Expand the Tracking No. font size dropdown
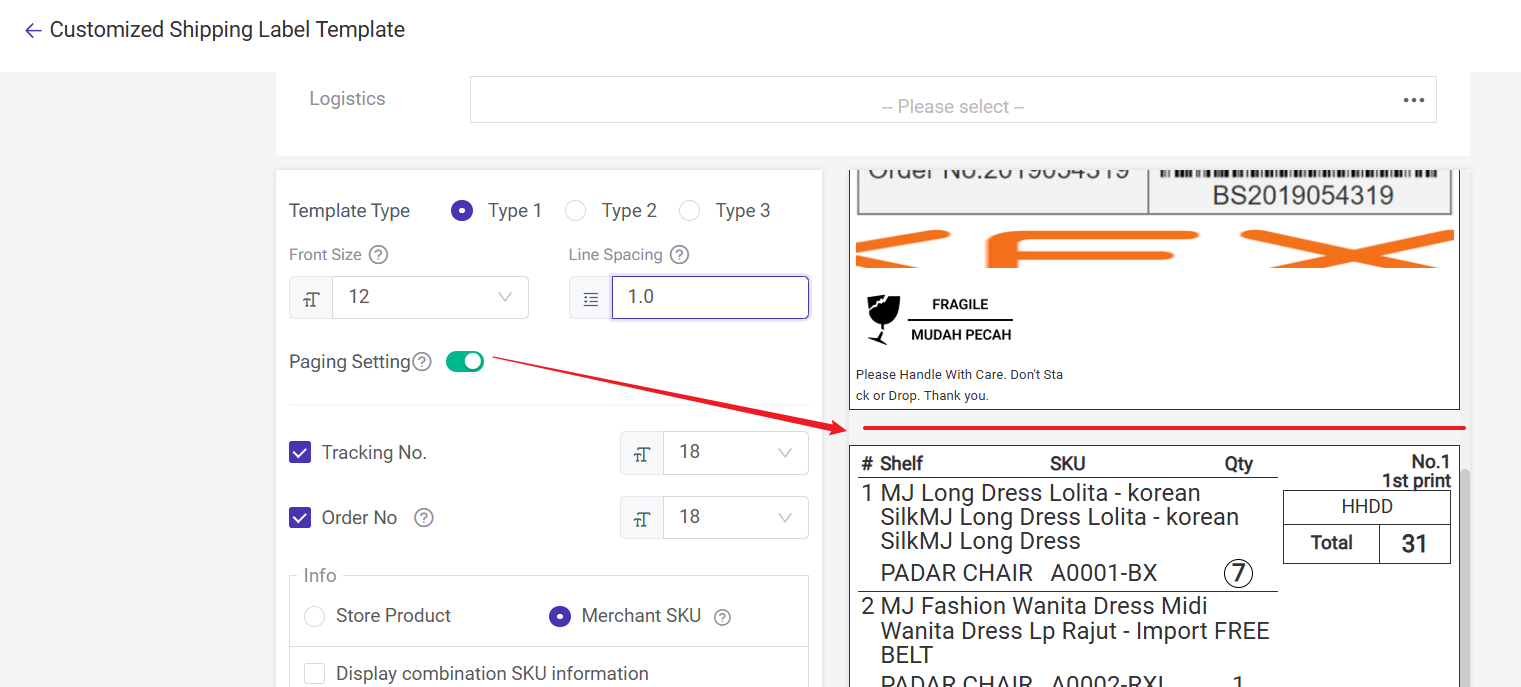 pyautogui.click(x=735, y=453)
